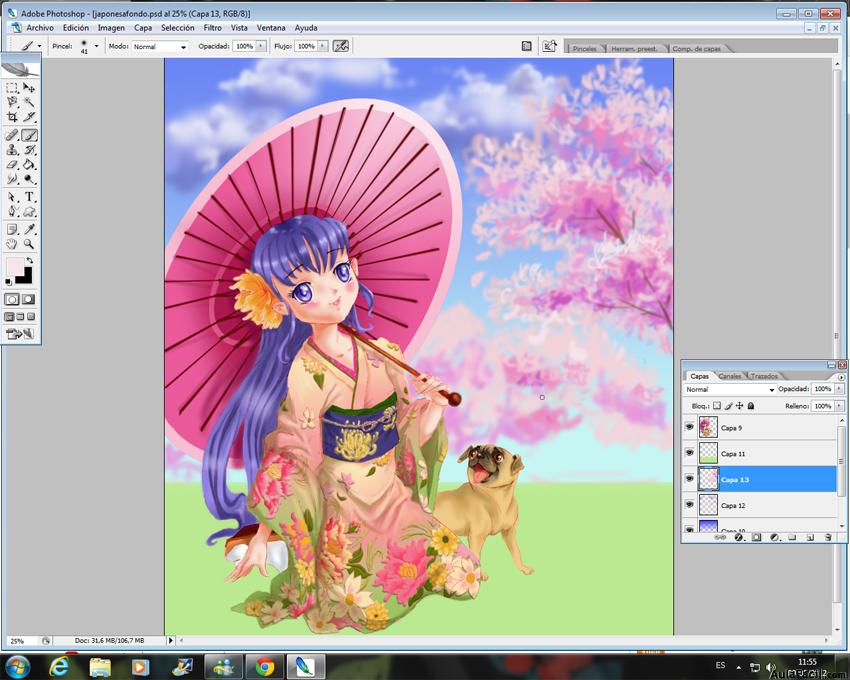This screenshot has width=850, height=680.
Task: Open the status bar info arrow
Action: 171,640
